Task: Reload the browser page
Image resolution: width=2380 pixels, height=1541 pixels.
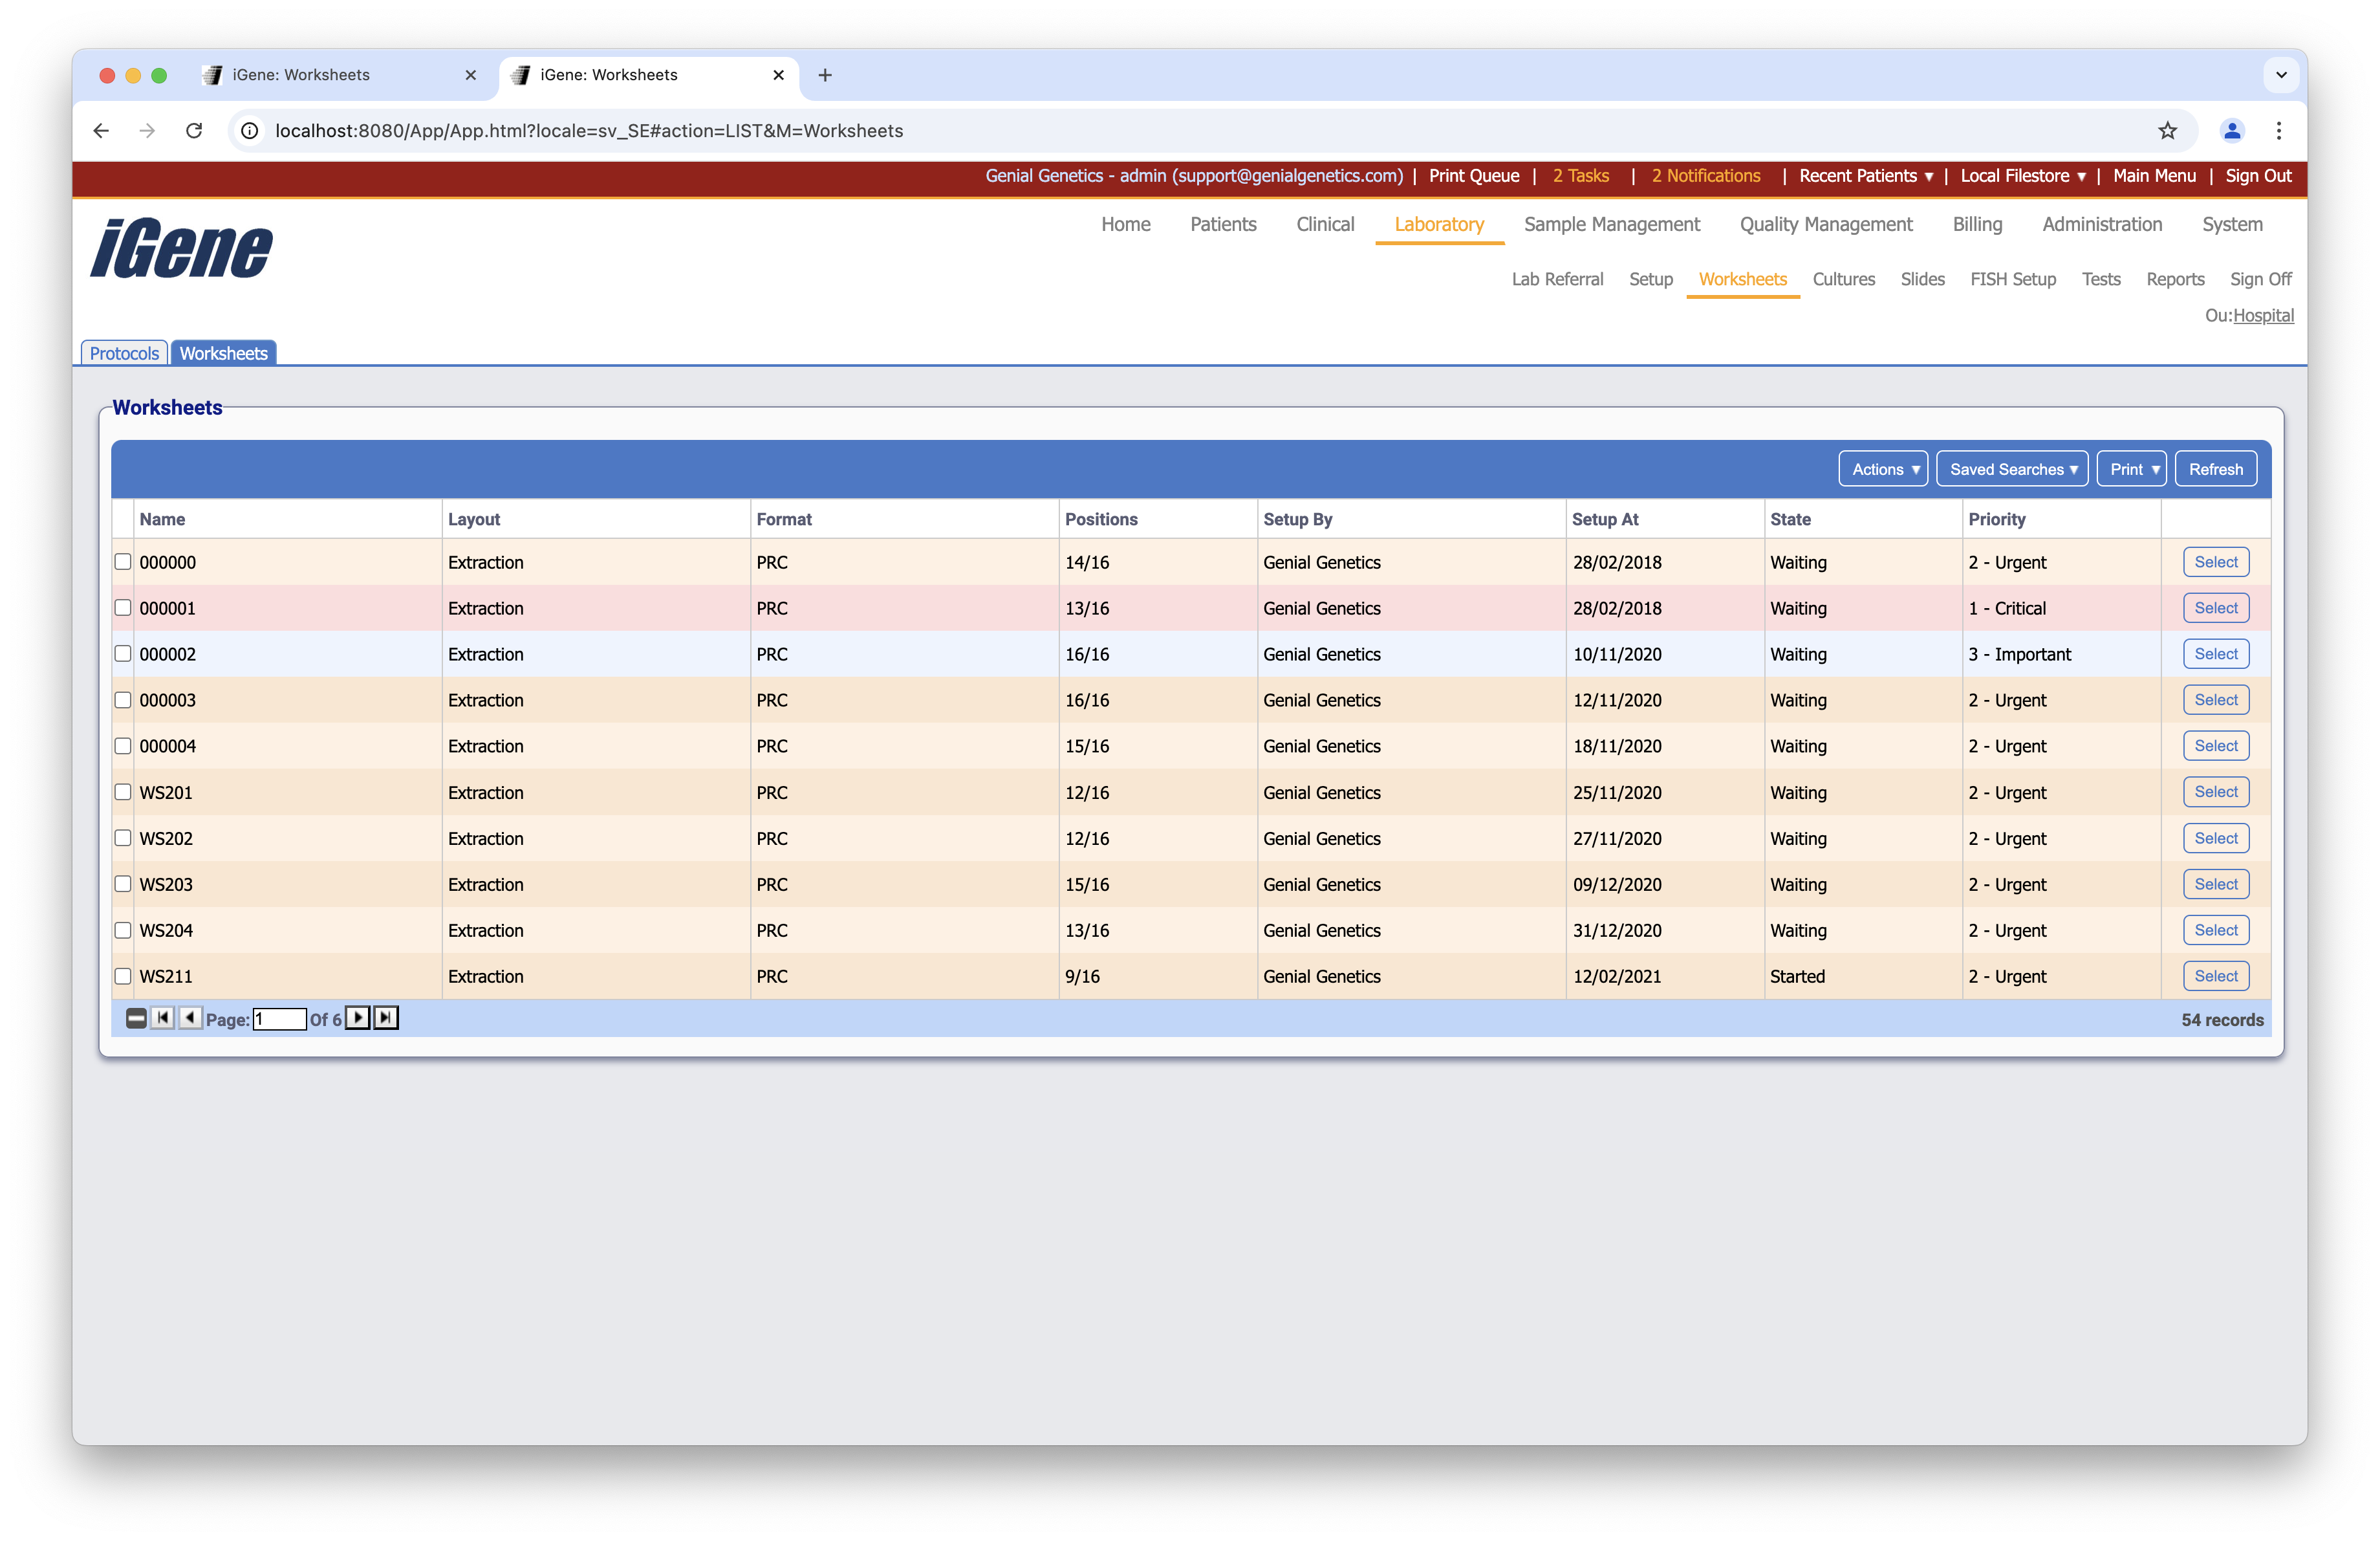Action: coord(194,131)
